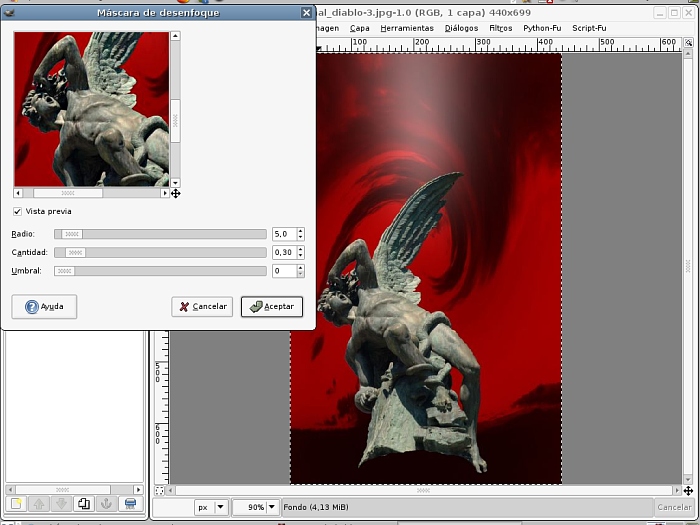
Task: Click the Cantidad slider handle
Action: [x=75, y=253]
